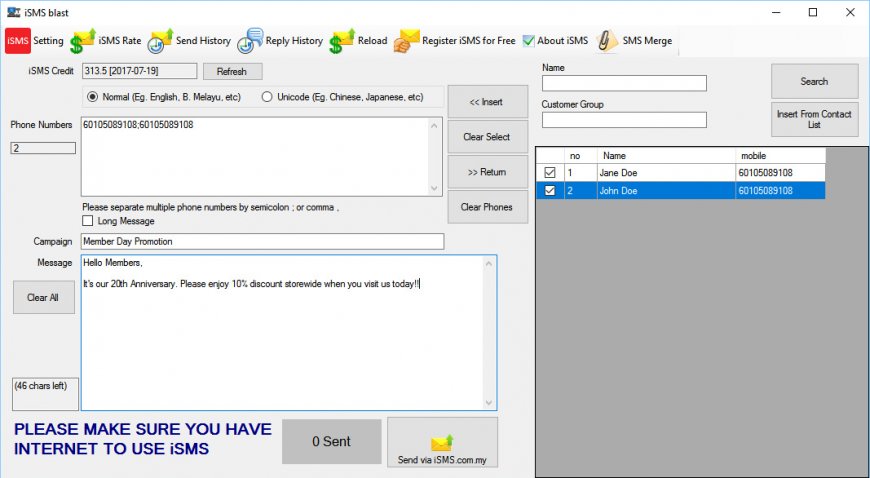Click the 'no' column header
Screen dimensions: 870x478
click(580, 155)
